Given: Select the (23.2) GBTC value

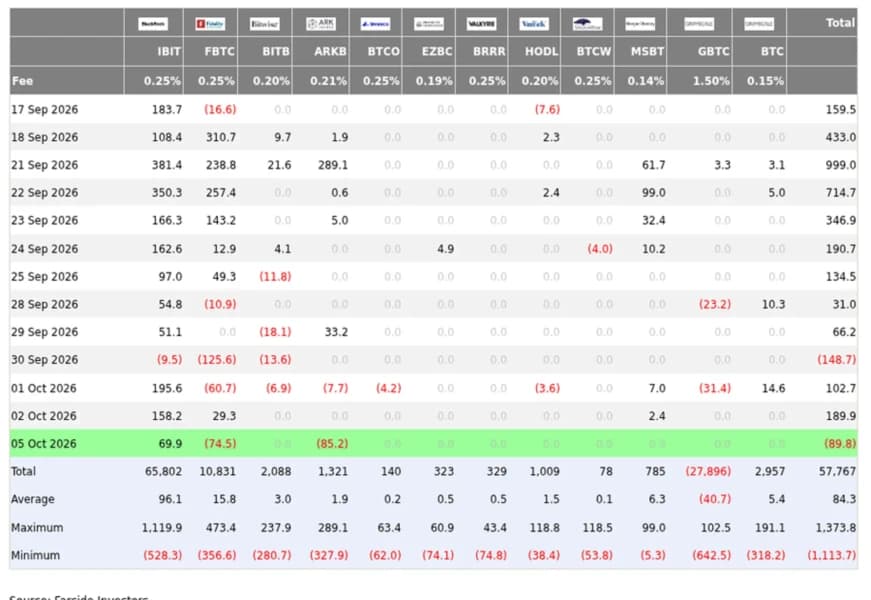Looking at the screenshot, I should [x=715, y=304].
